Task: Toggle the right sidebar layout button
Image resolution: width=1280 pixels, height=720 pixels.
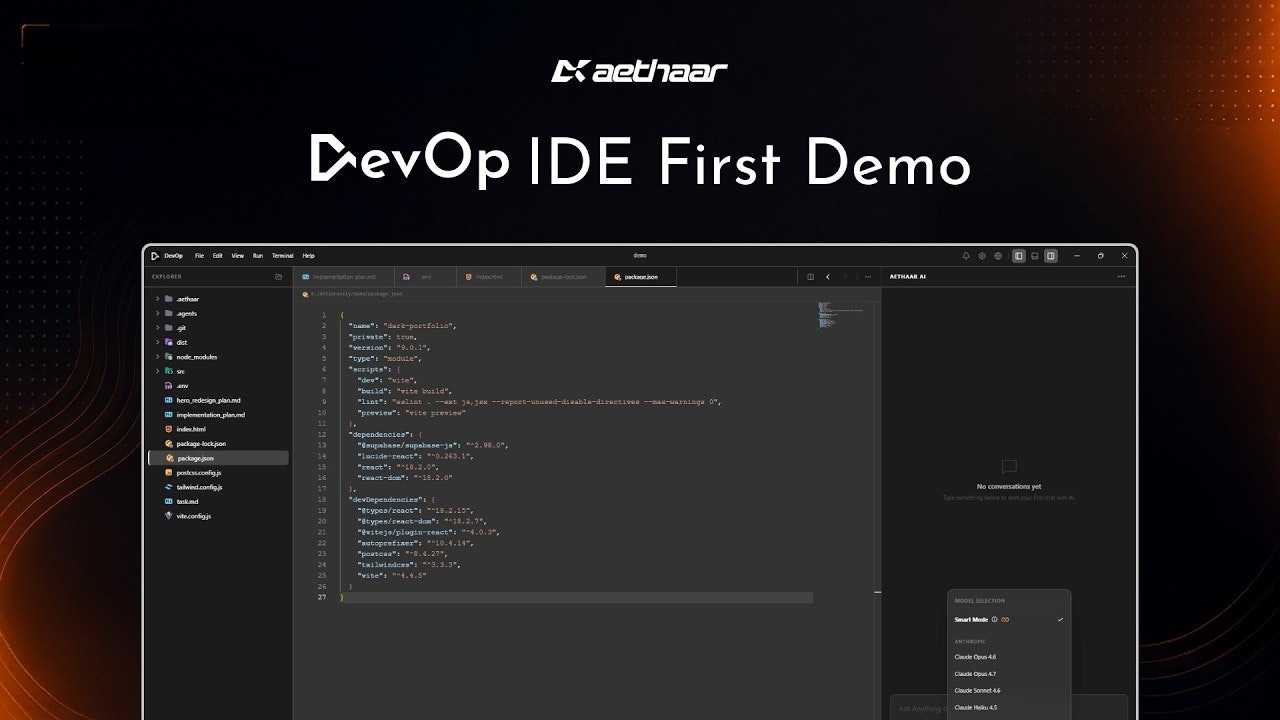Action: [x=1051, y=256]
